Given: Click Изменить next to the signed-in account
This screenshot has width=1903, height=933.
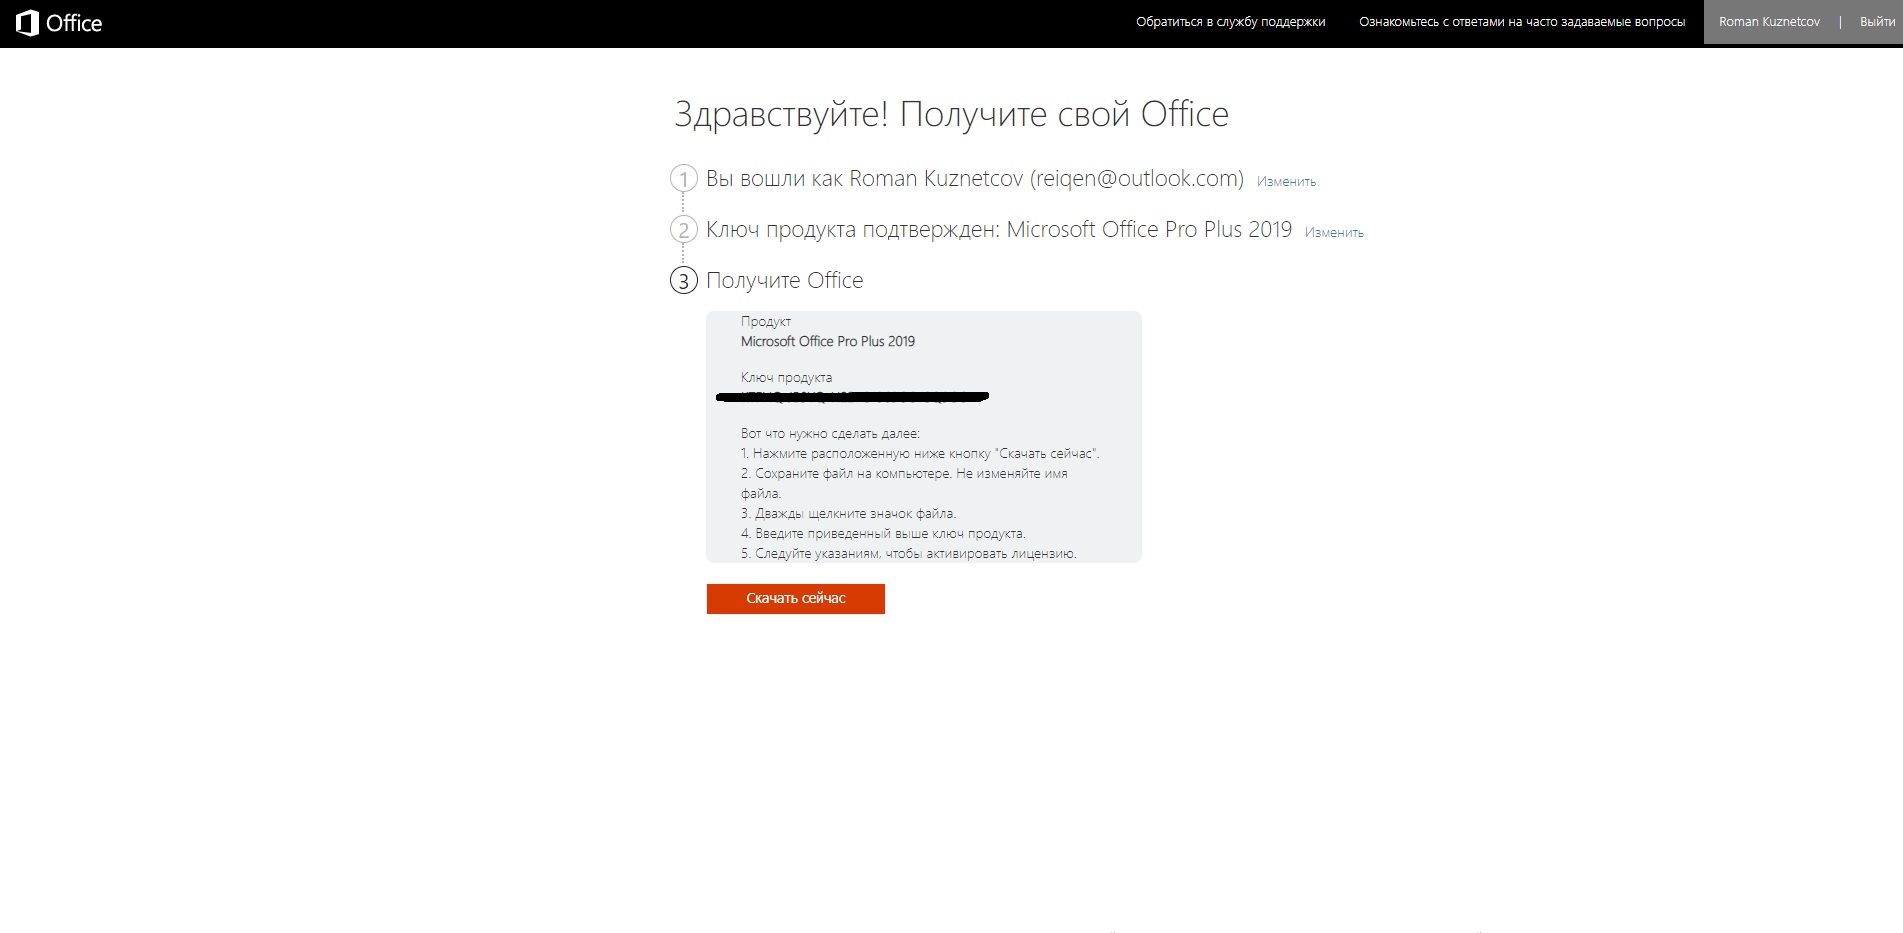Looking at the screenshot, I should pos(1286,182).
